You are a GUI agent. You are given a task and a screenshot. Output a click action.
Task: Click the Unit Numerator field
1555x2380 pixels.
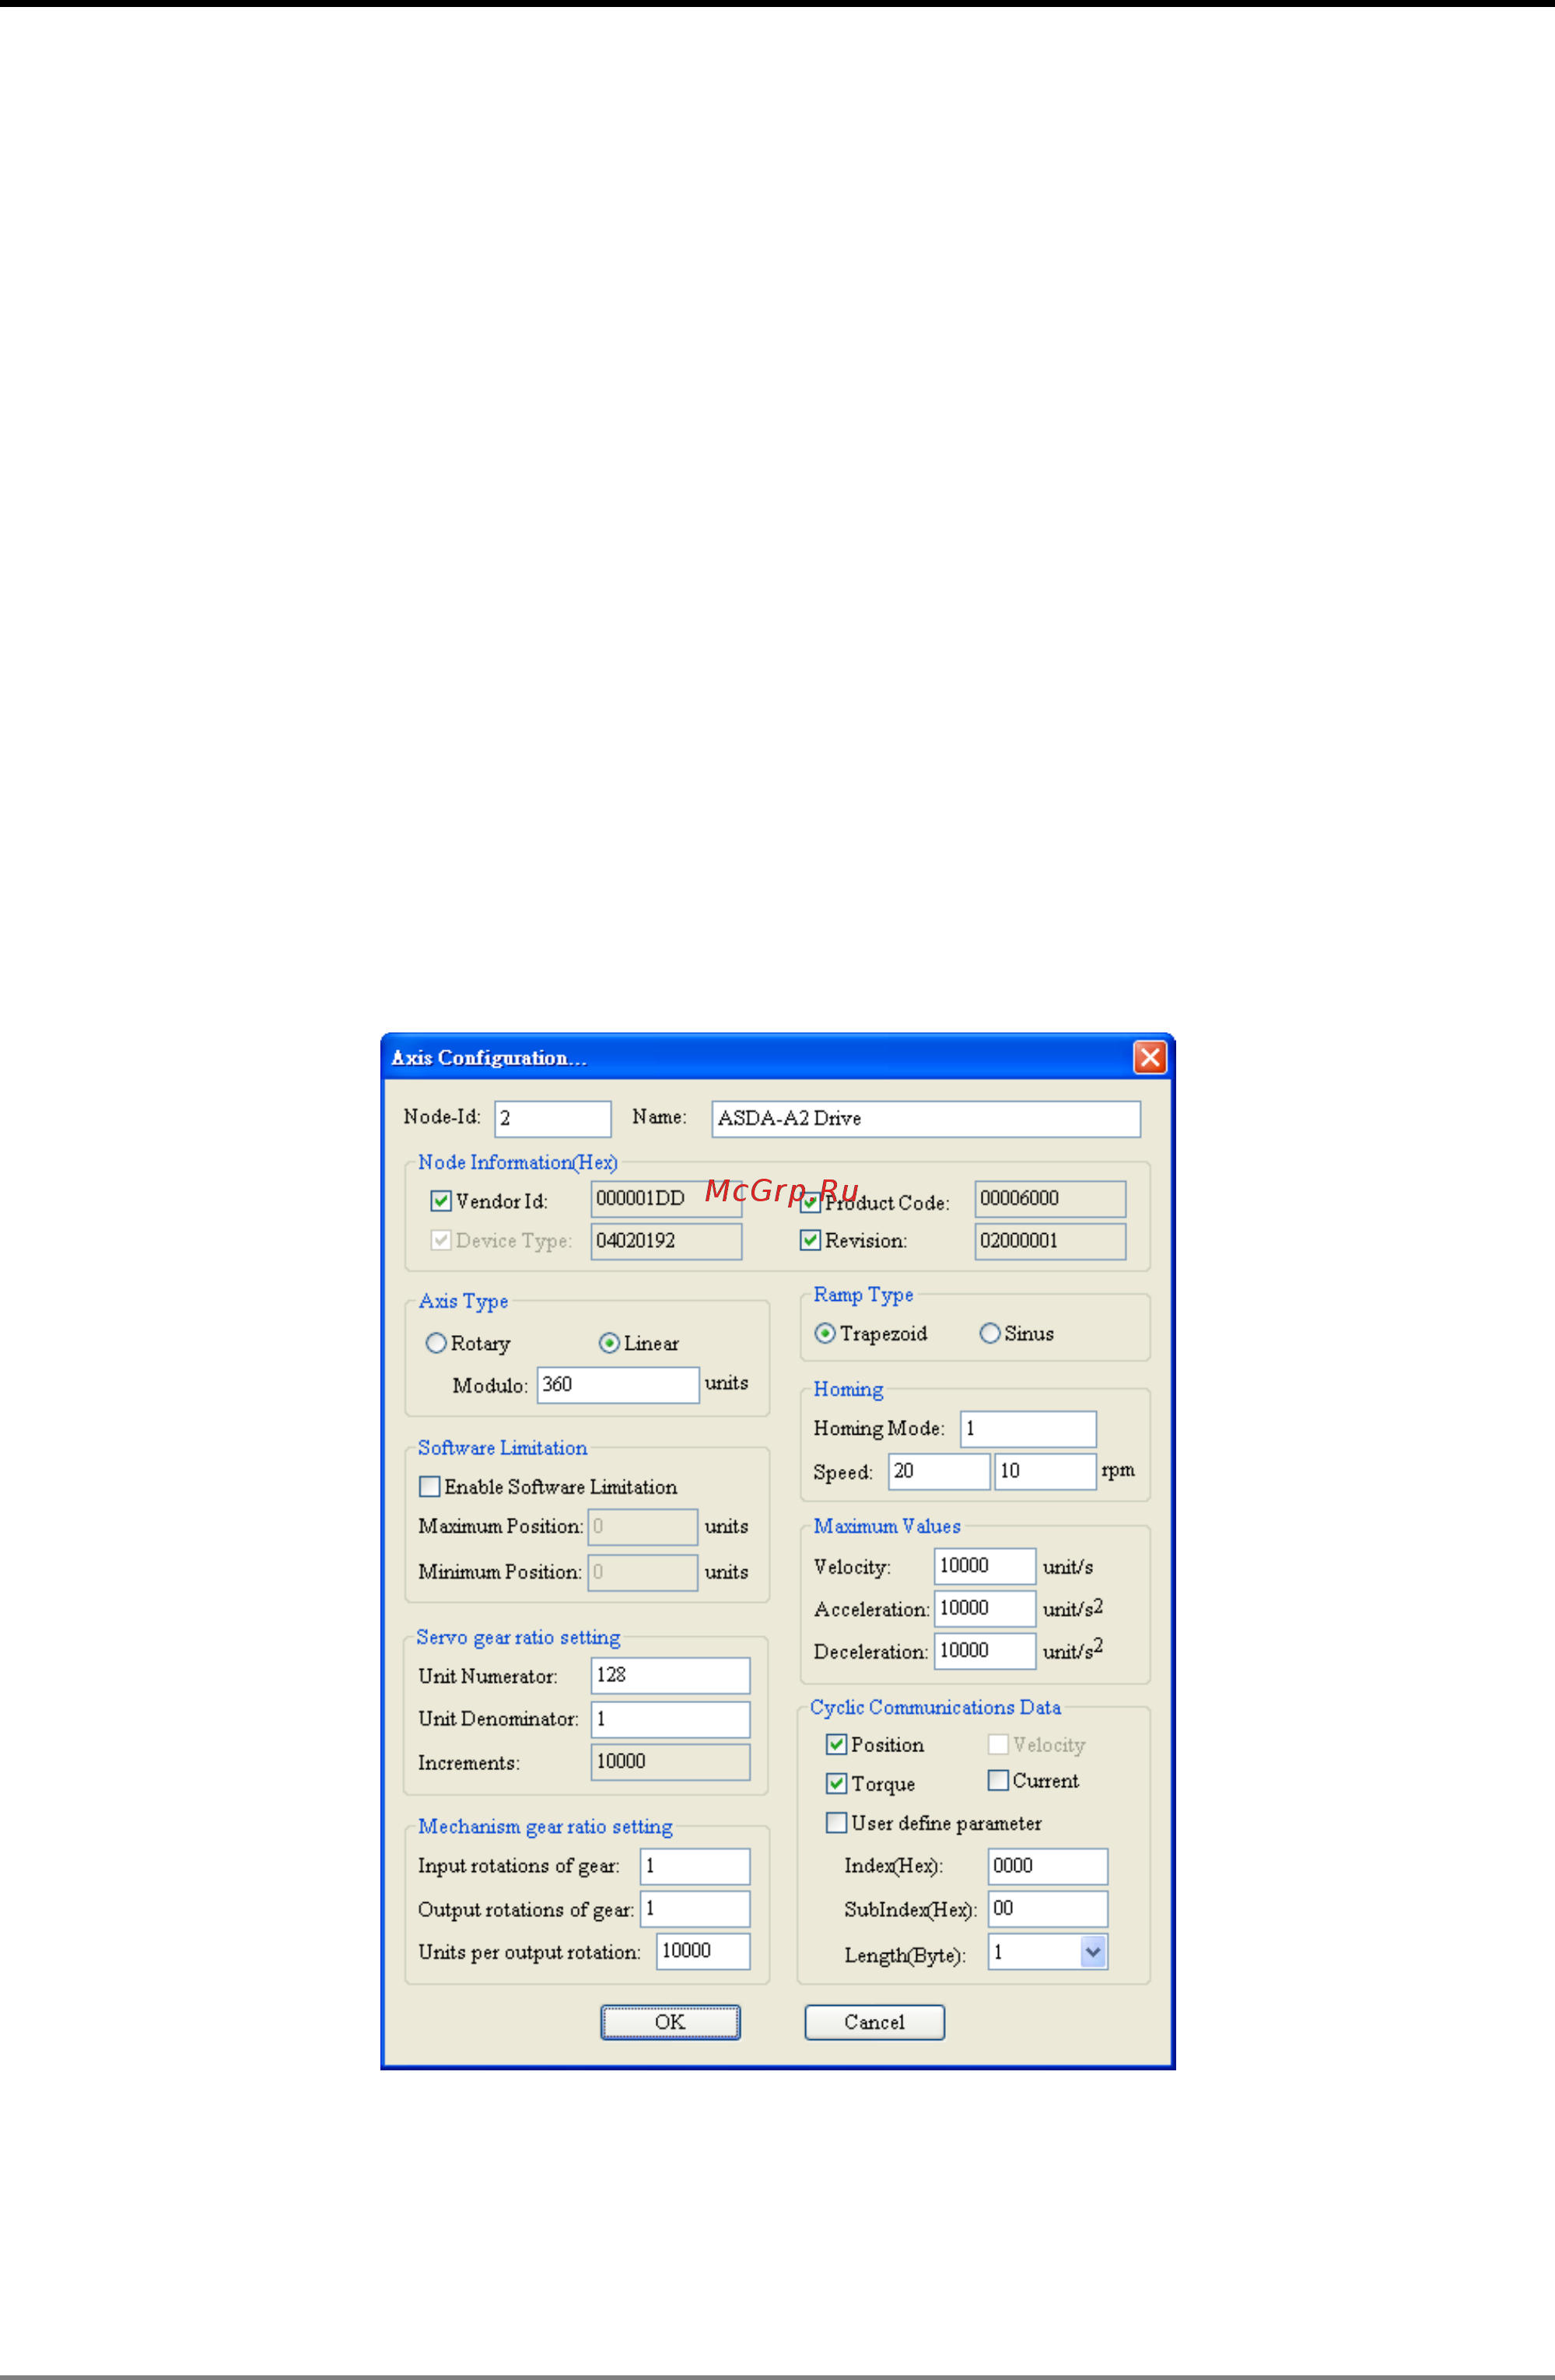tap(670, 1675)
